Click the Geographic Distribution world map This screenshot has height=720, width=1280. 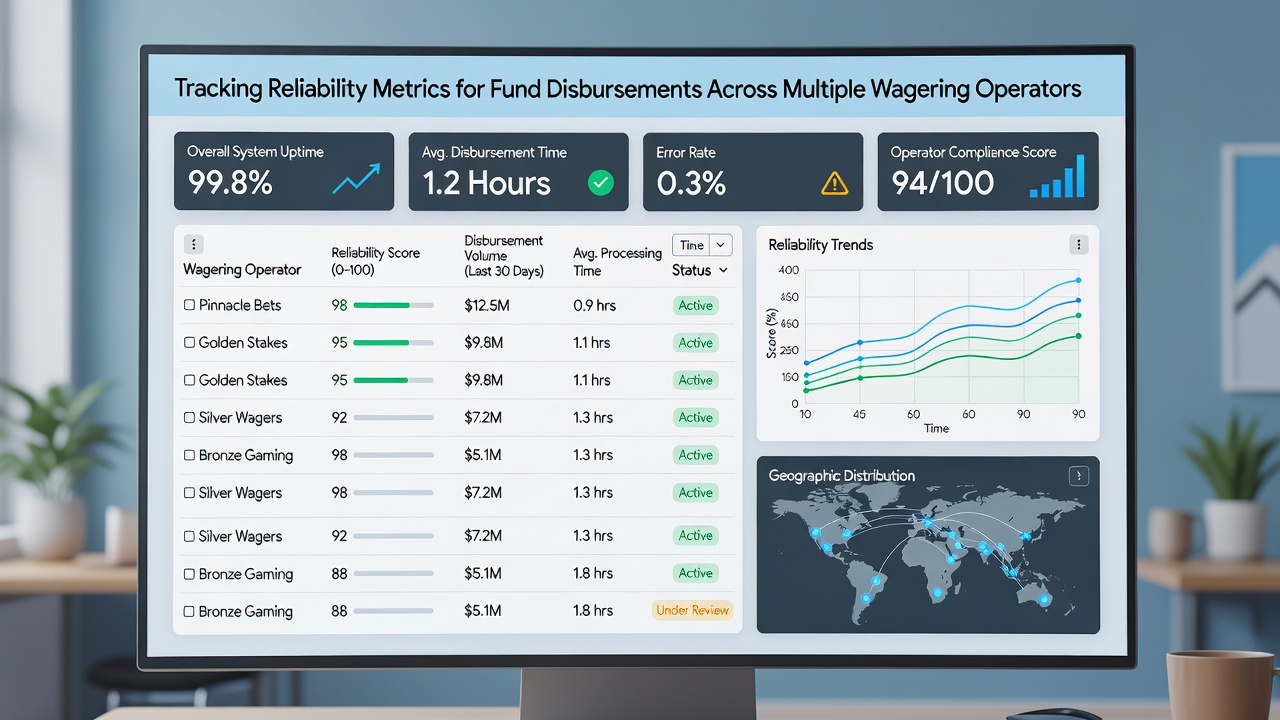click(926, 554)
